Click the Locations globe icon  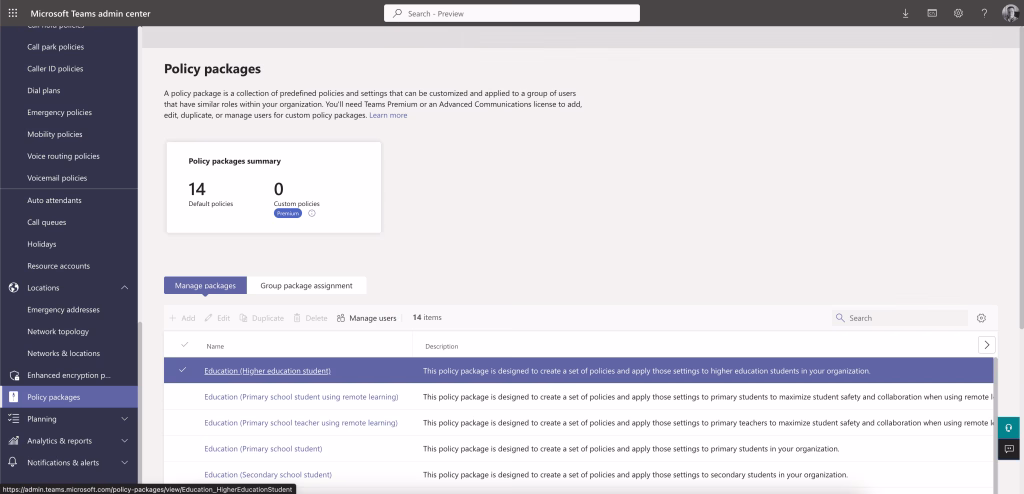13,288
